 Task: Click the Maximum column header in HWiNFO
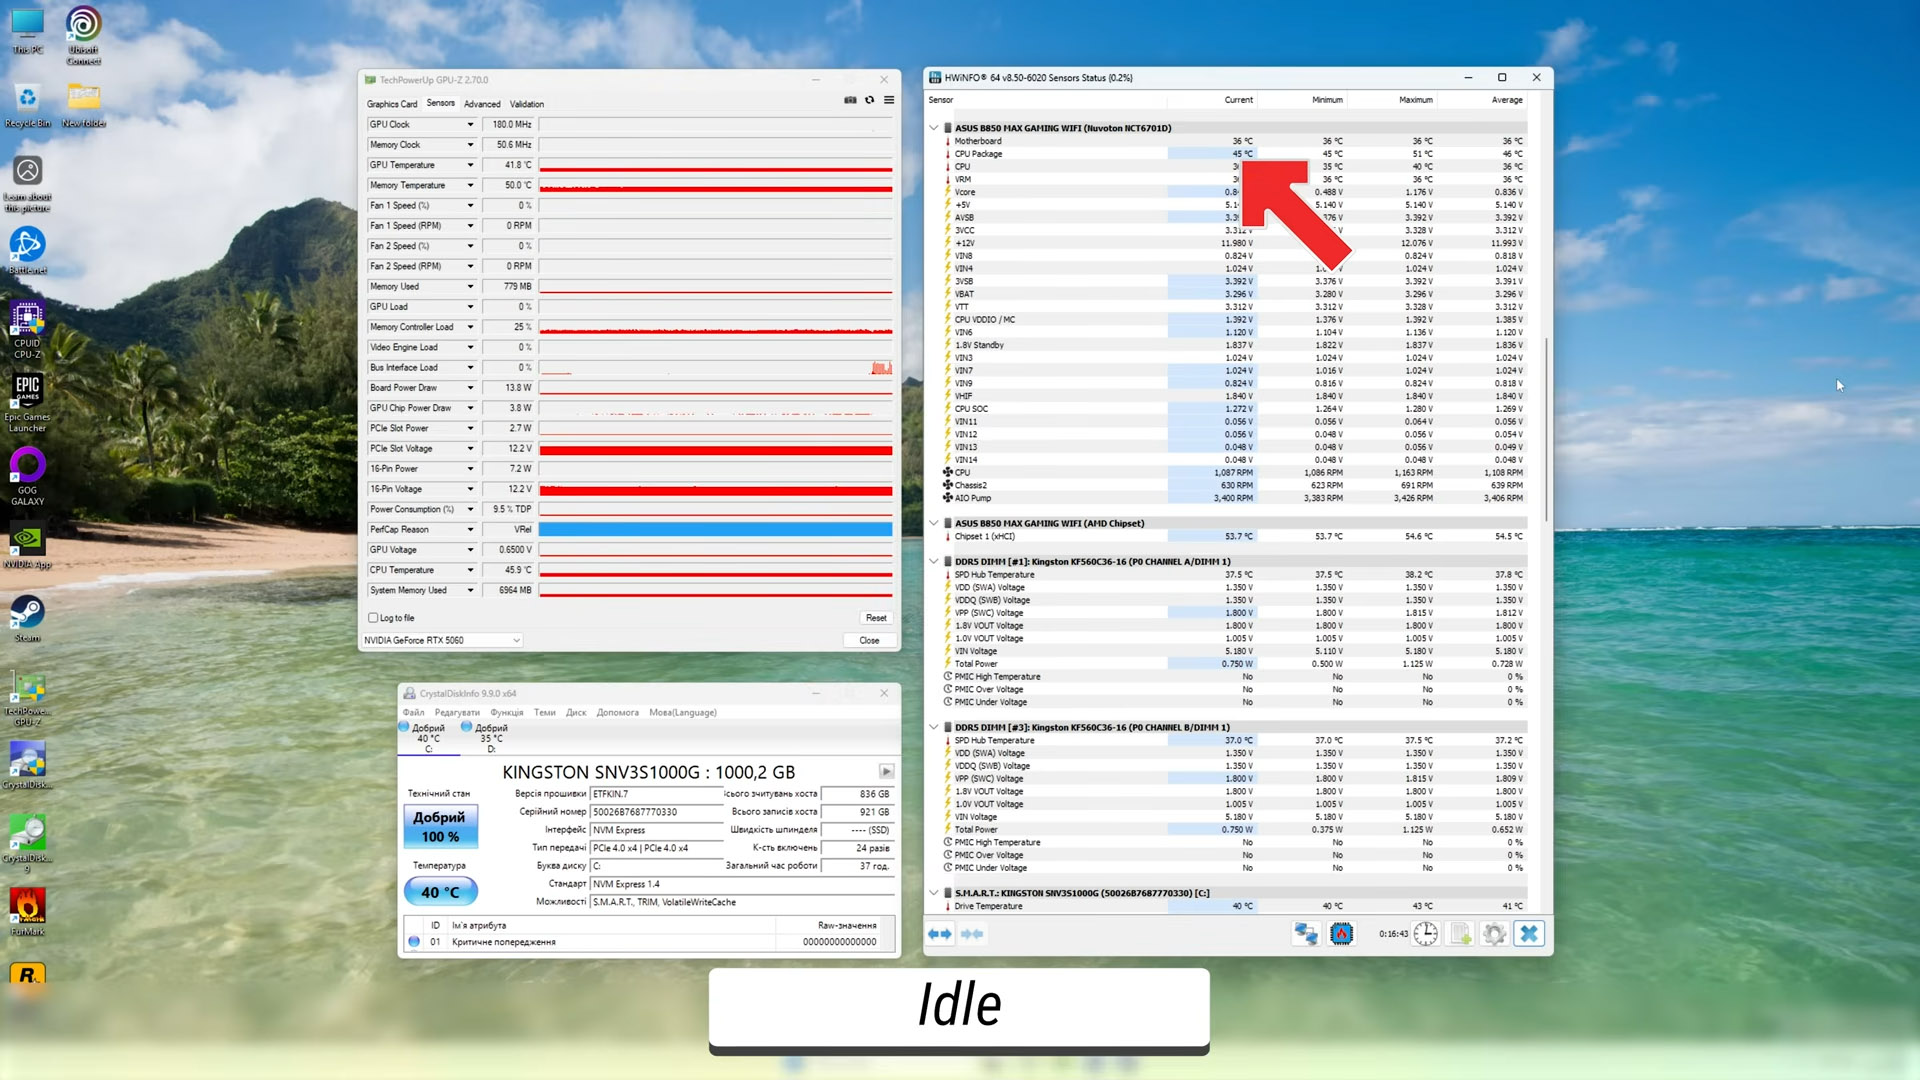point(1415,100)
